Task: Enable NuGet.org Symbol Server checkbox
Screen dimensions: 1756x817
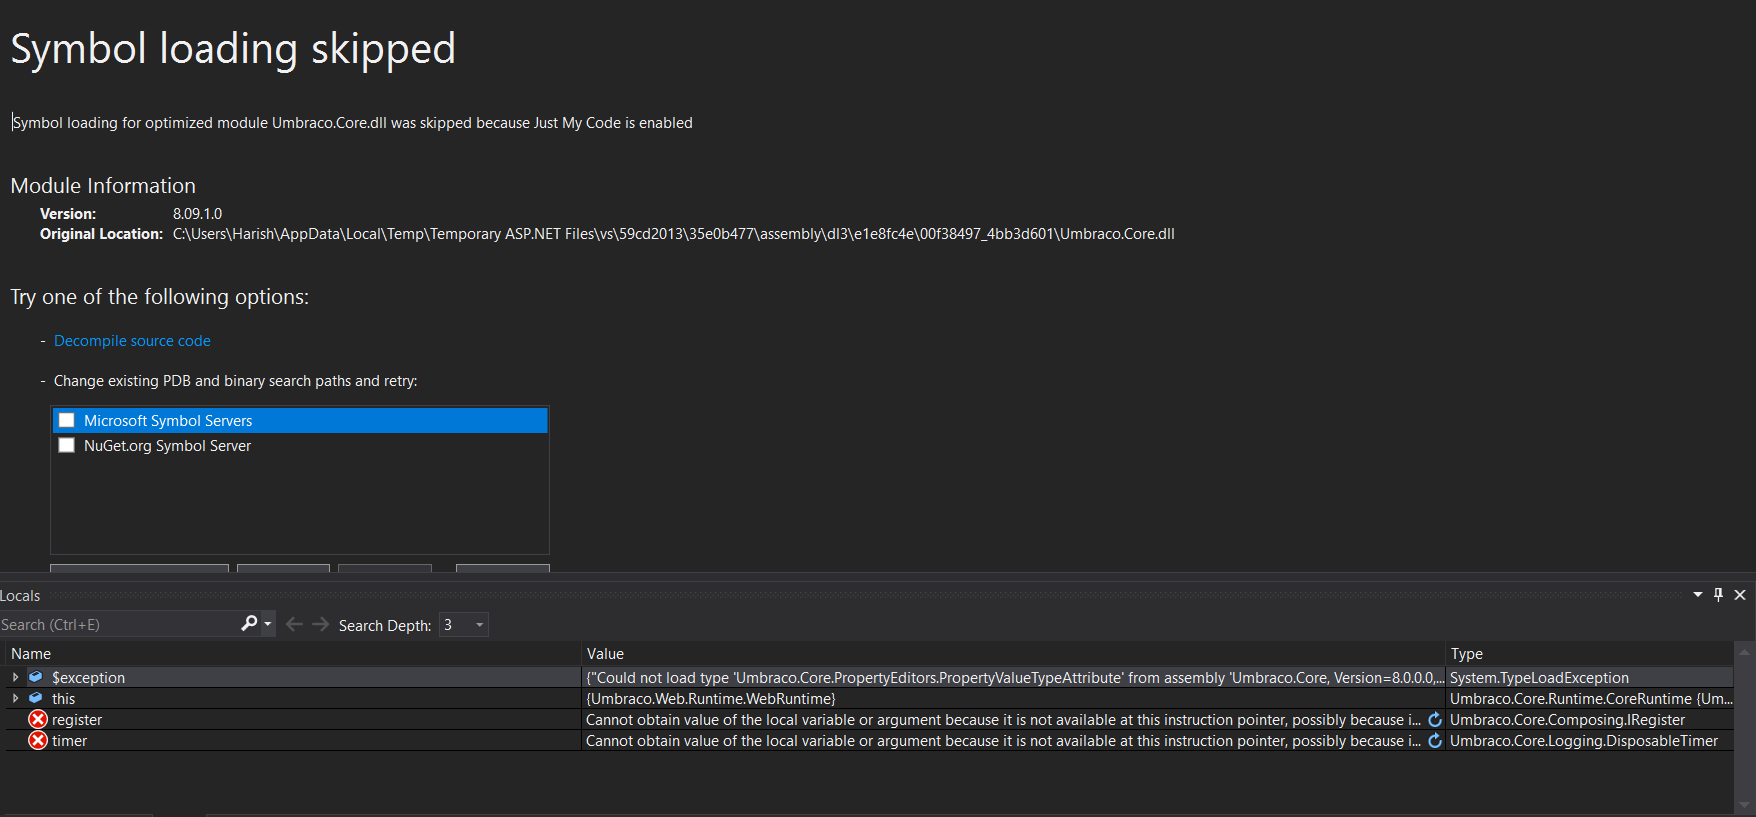Action: [67, 445]
